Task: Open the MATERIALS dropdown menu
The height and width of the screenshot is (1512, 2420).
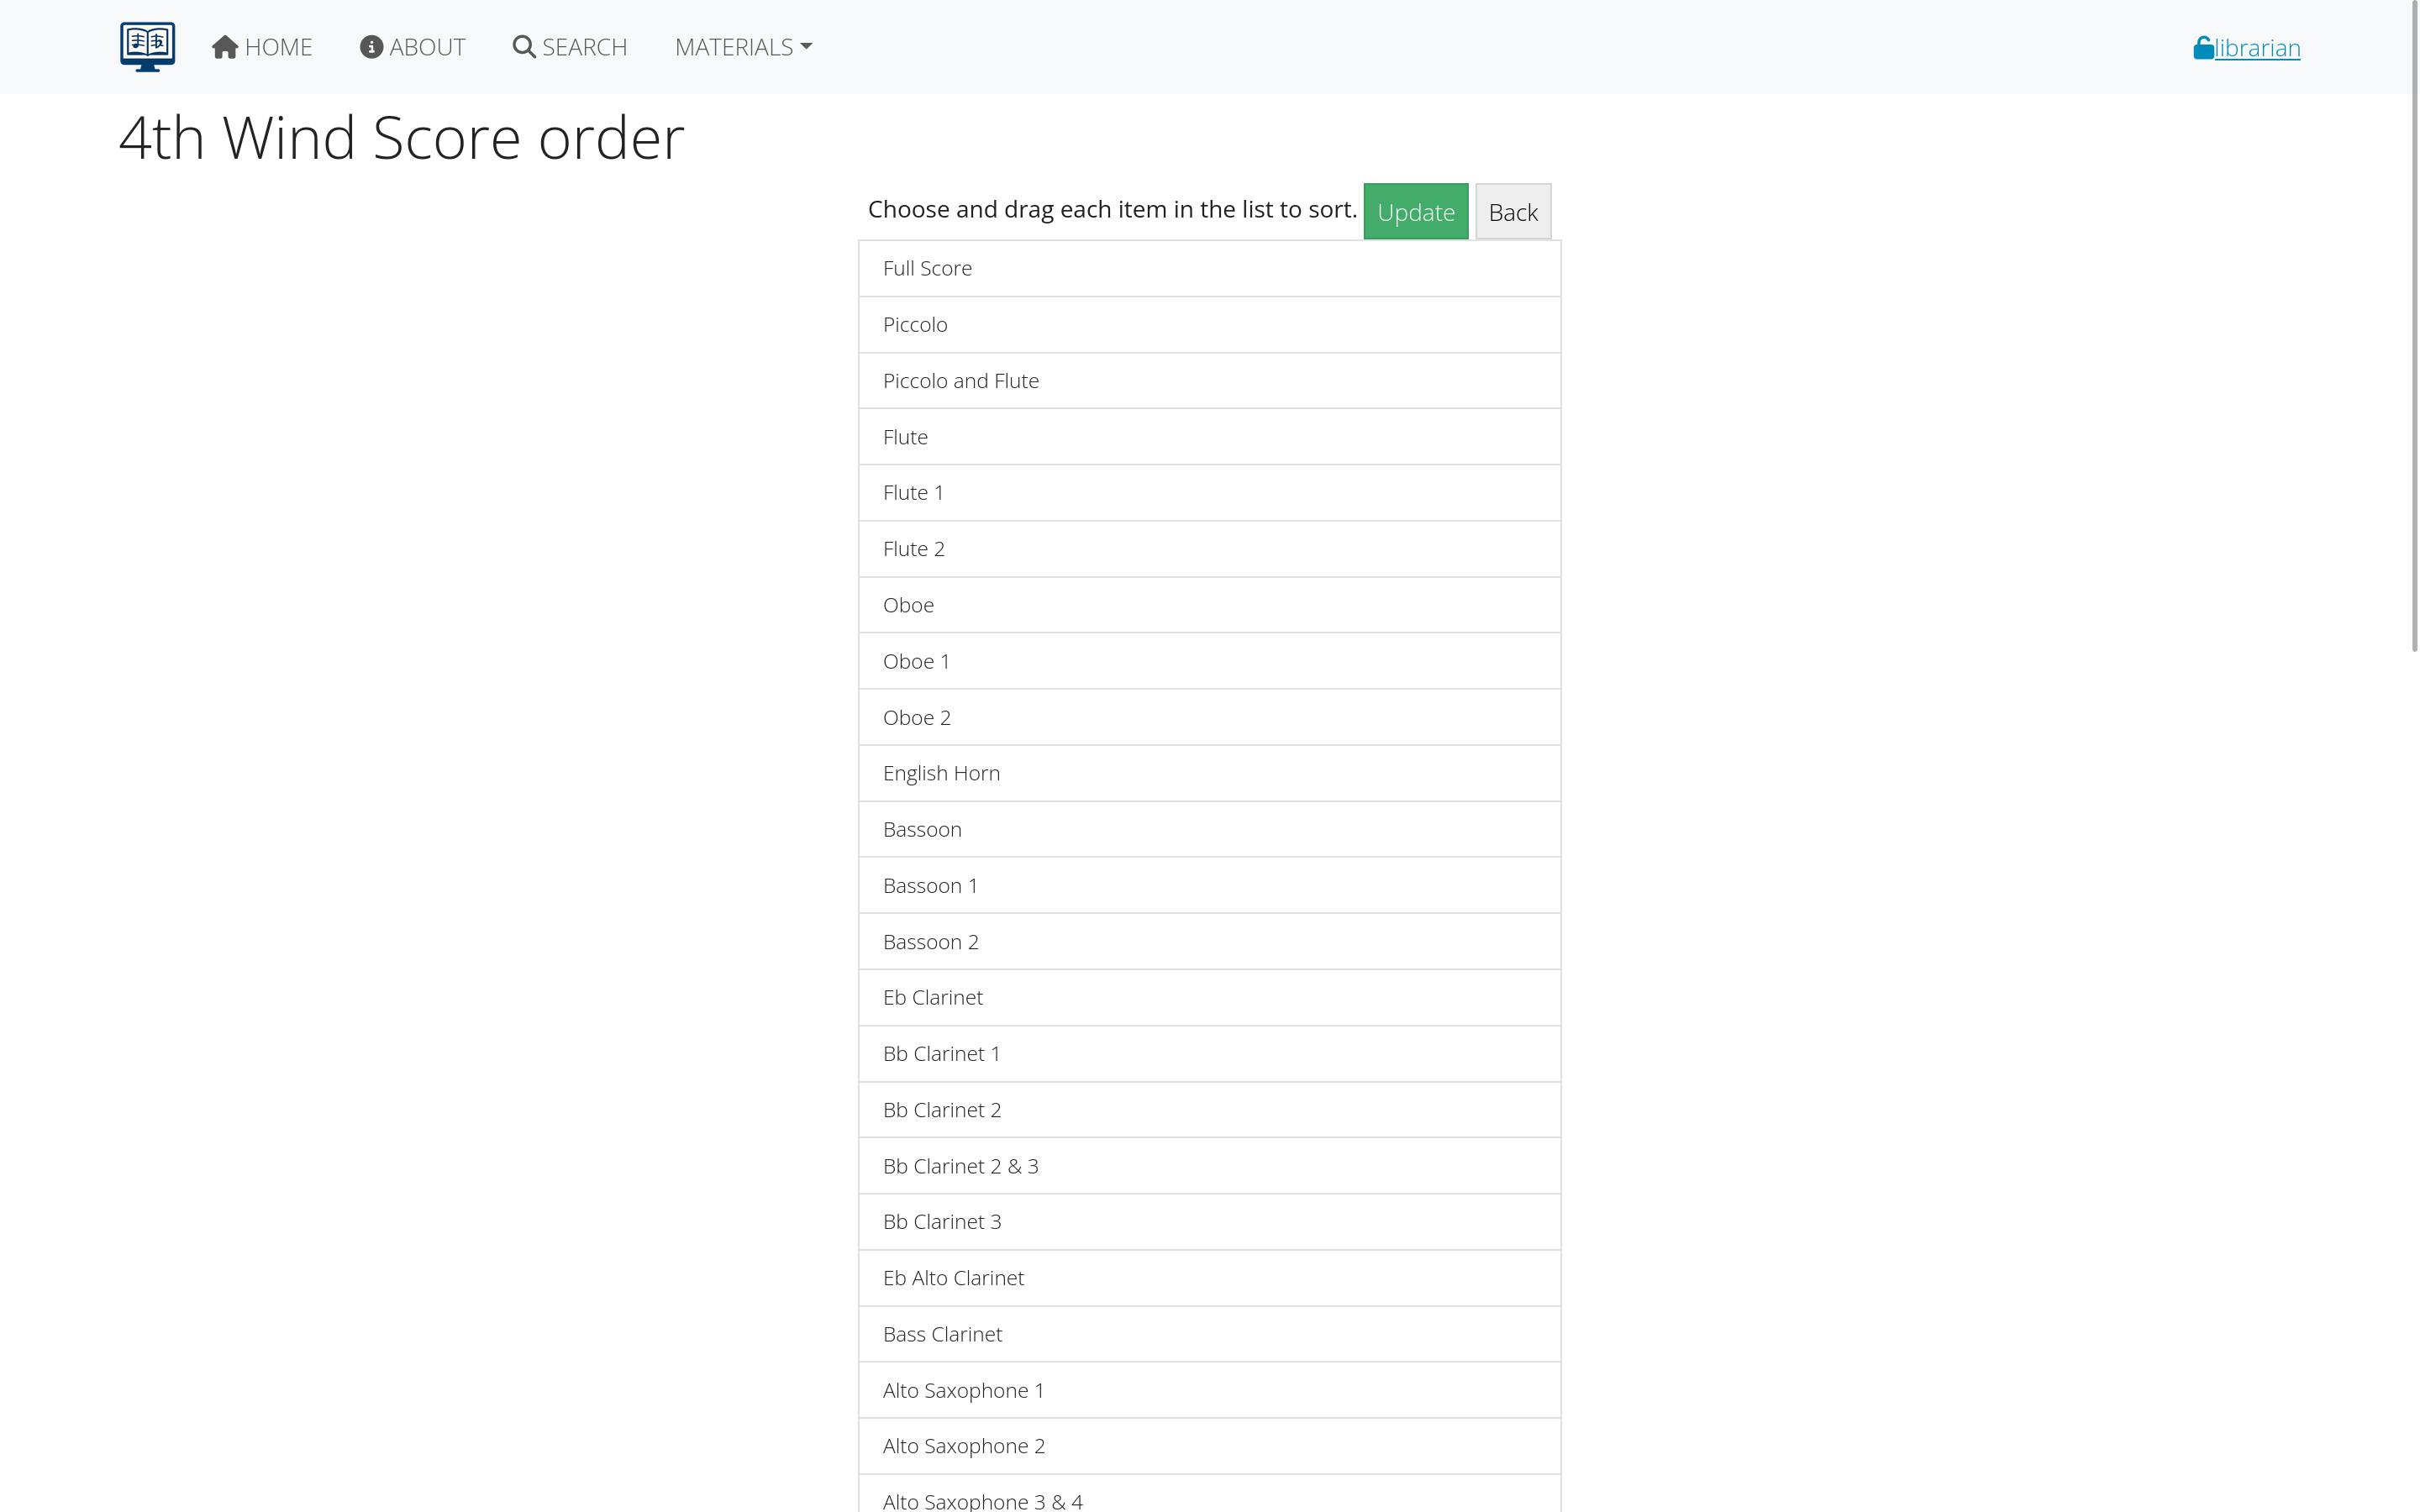Action: (742, 46)
